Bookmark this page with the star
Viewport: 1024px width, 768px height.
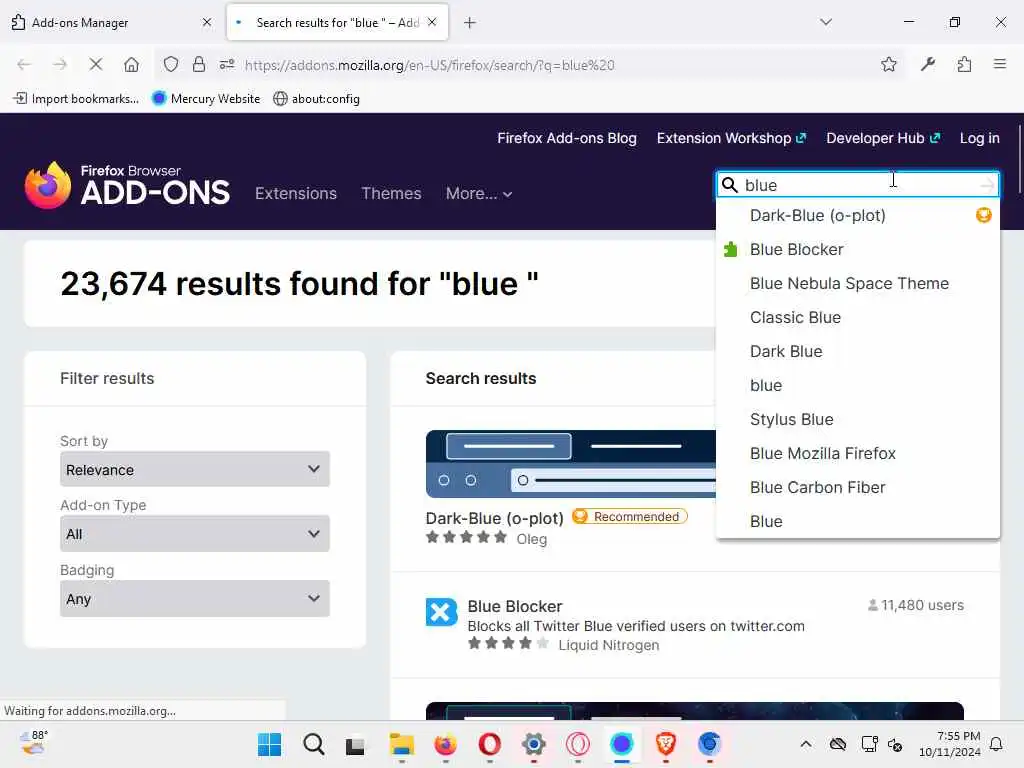coord(888,64)
